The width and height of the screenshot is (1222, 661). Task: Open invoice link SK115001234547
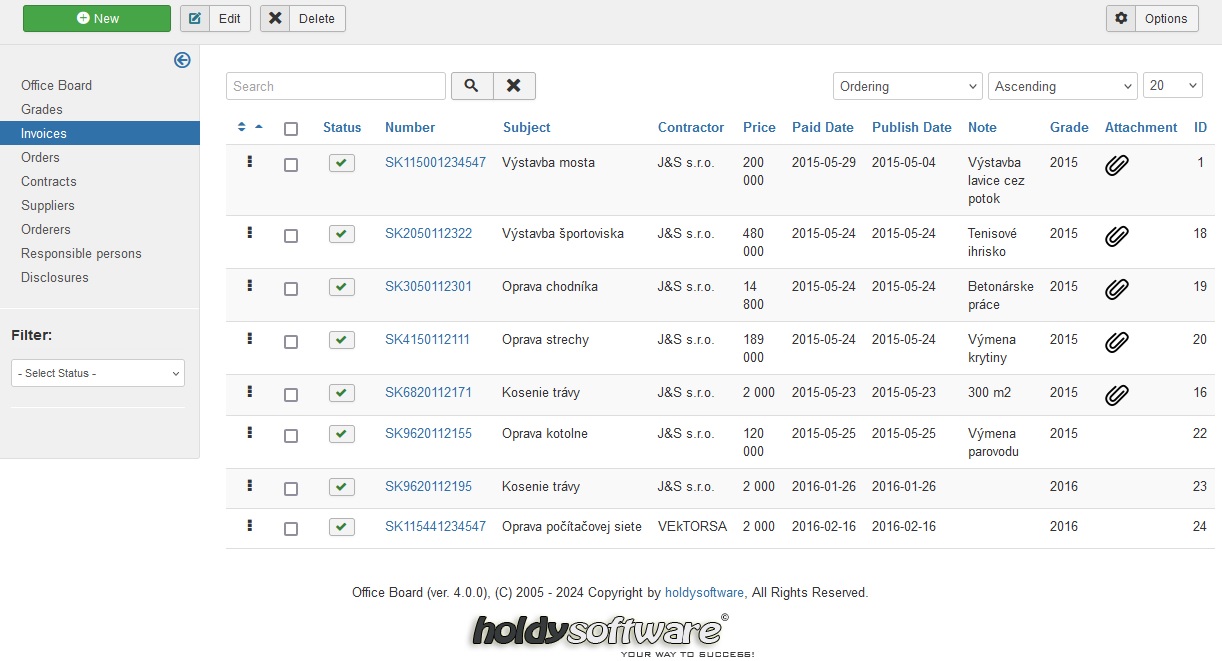[x=435, y=162]
